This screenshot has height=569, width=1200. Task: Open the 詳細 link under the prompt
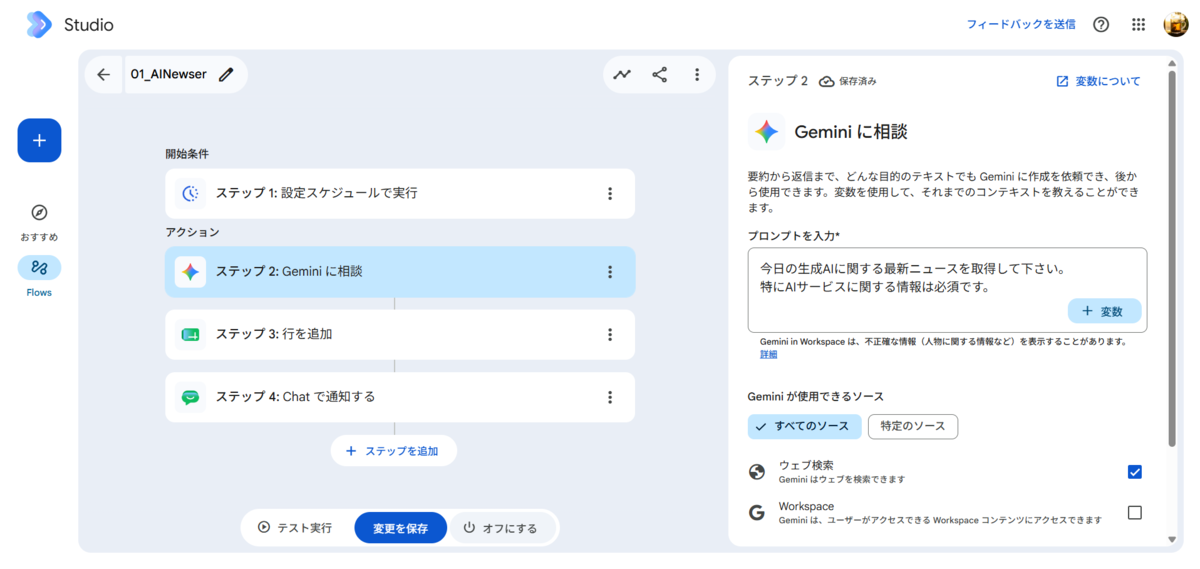click(768, 354)
